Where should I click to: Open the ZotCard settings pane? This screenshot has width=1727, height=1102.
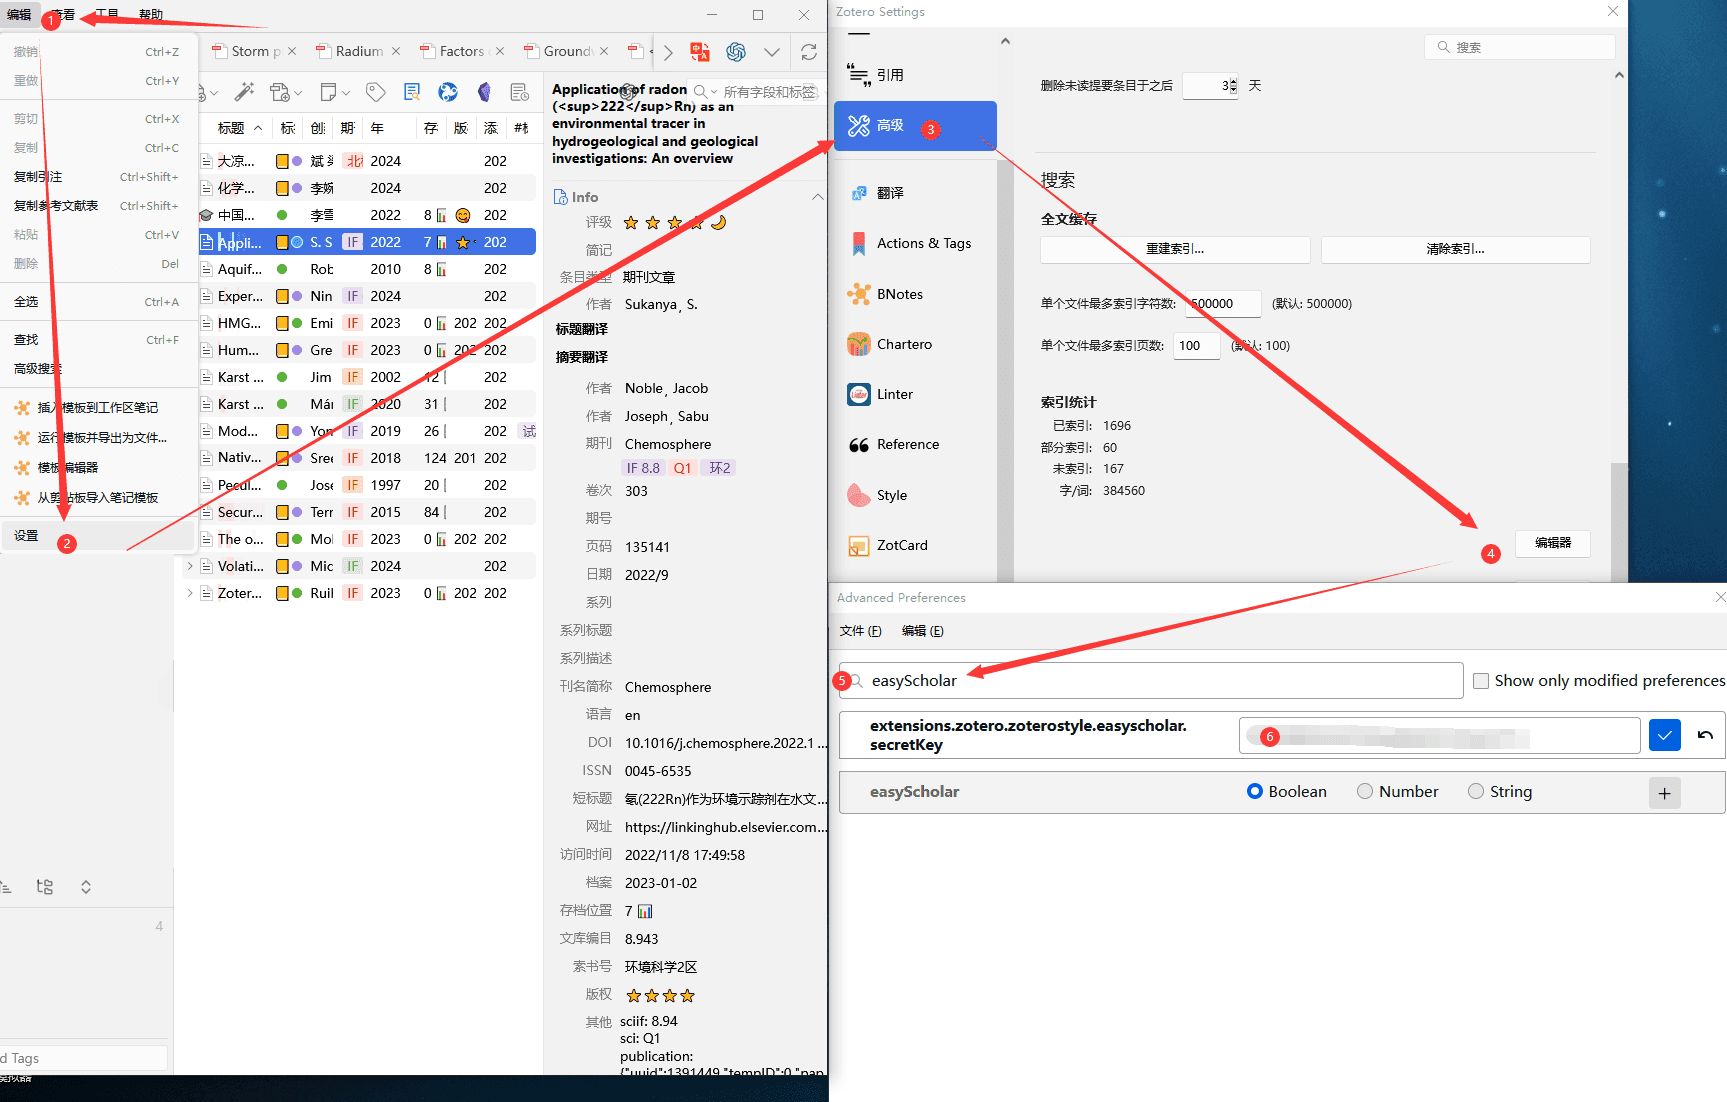click(x=901, y=545)
